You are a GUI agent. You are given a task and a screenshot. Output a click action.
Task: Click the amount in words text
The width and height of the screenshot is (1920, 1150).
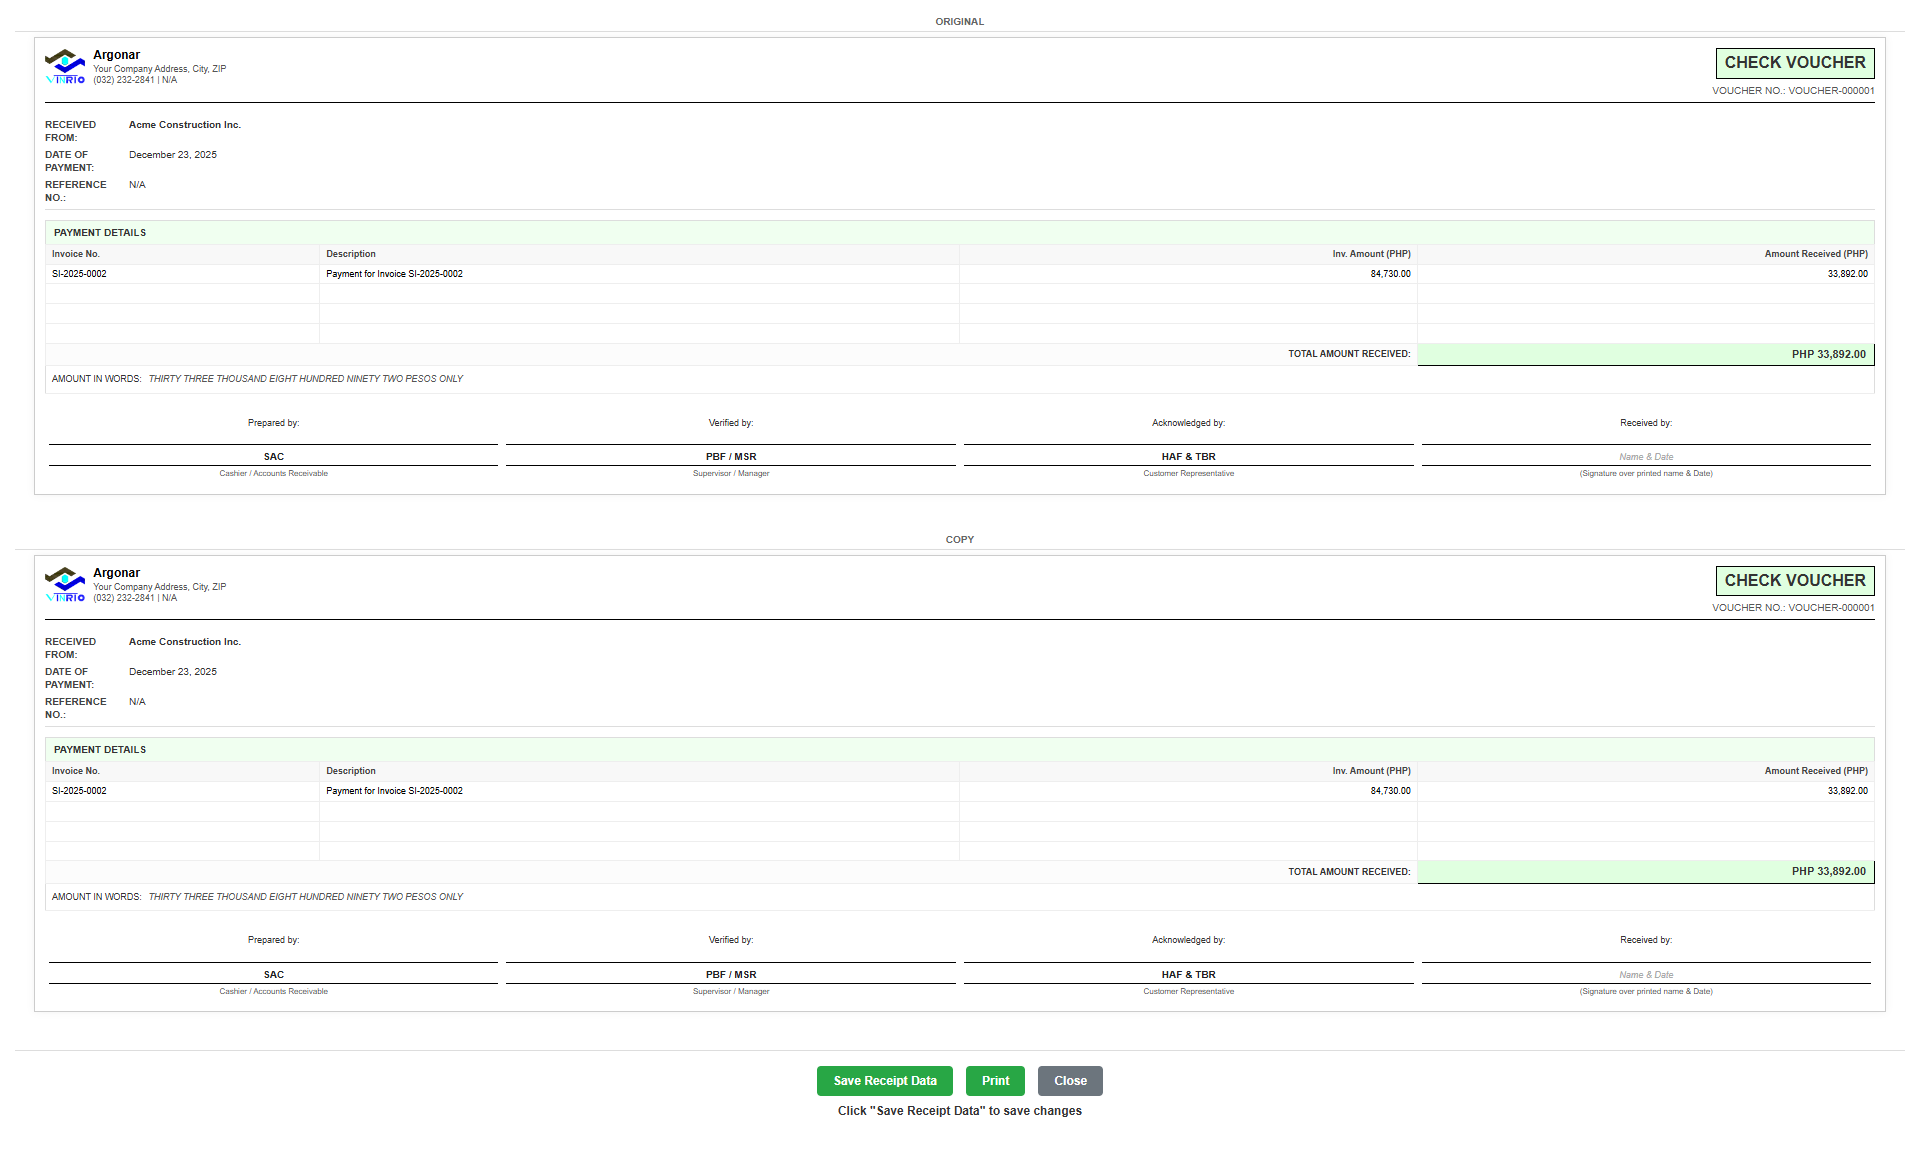(x=305, y=378)
